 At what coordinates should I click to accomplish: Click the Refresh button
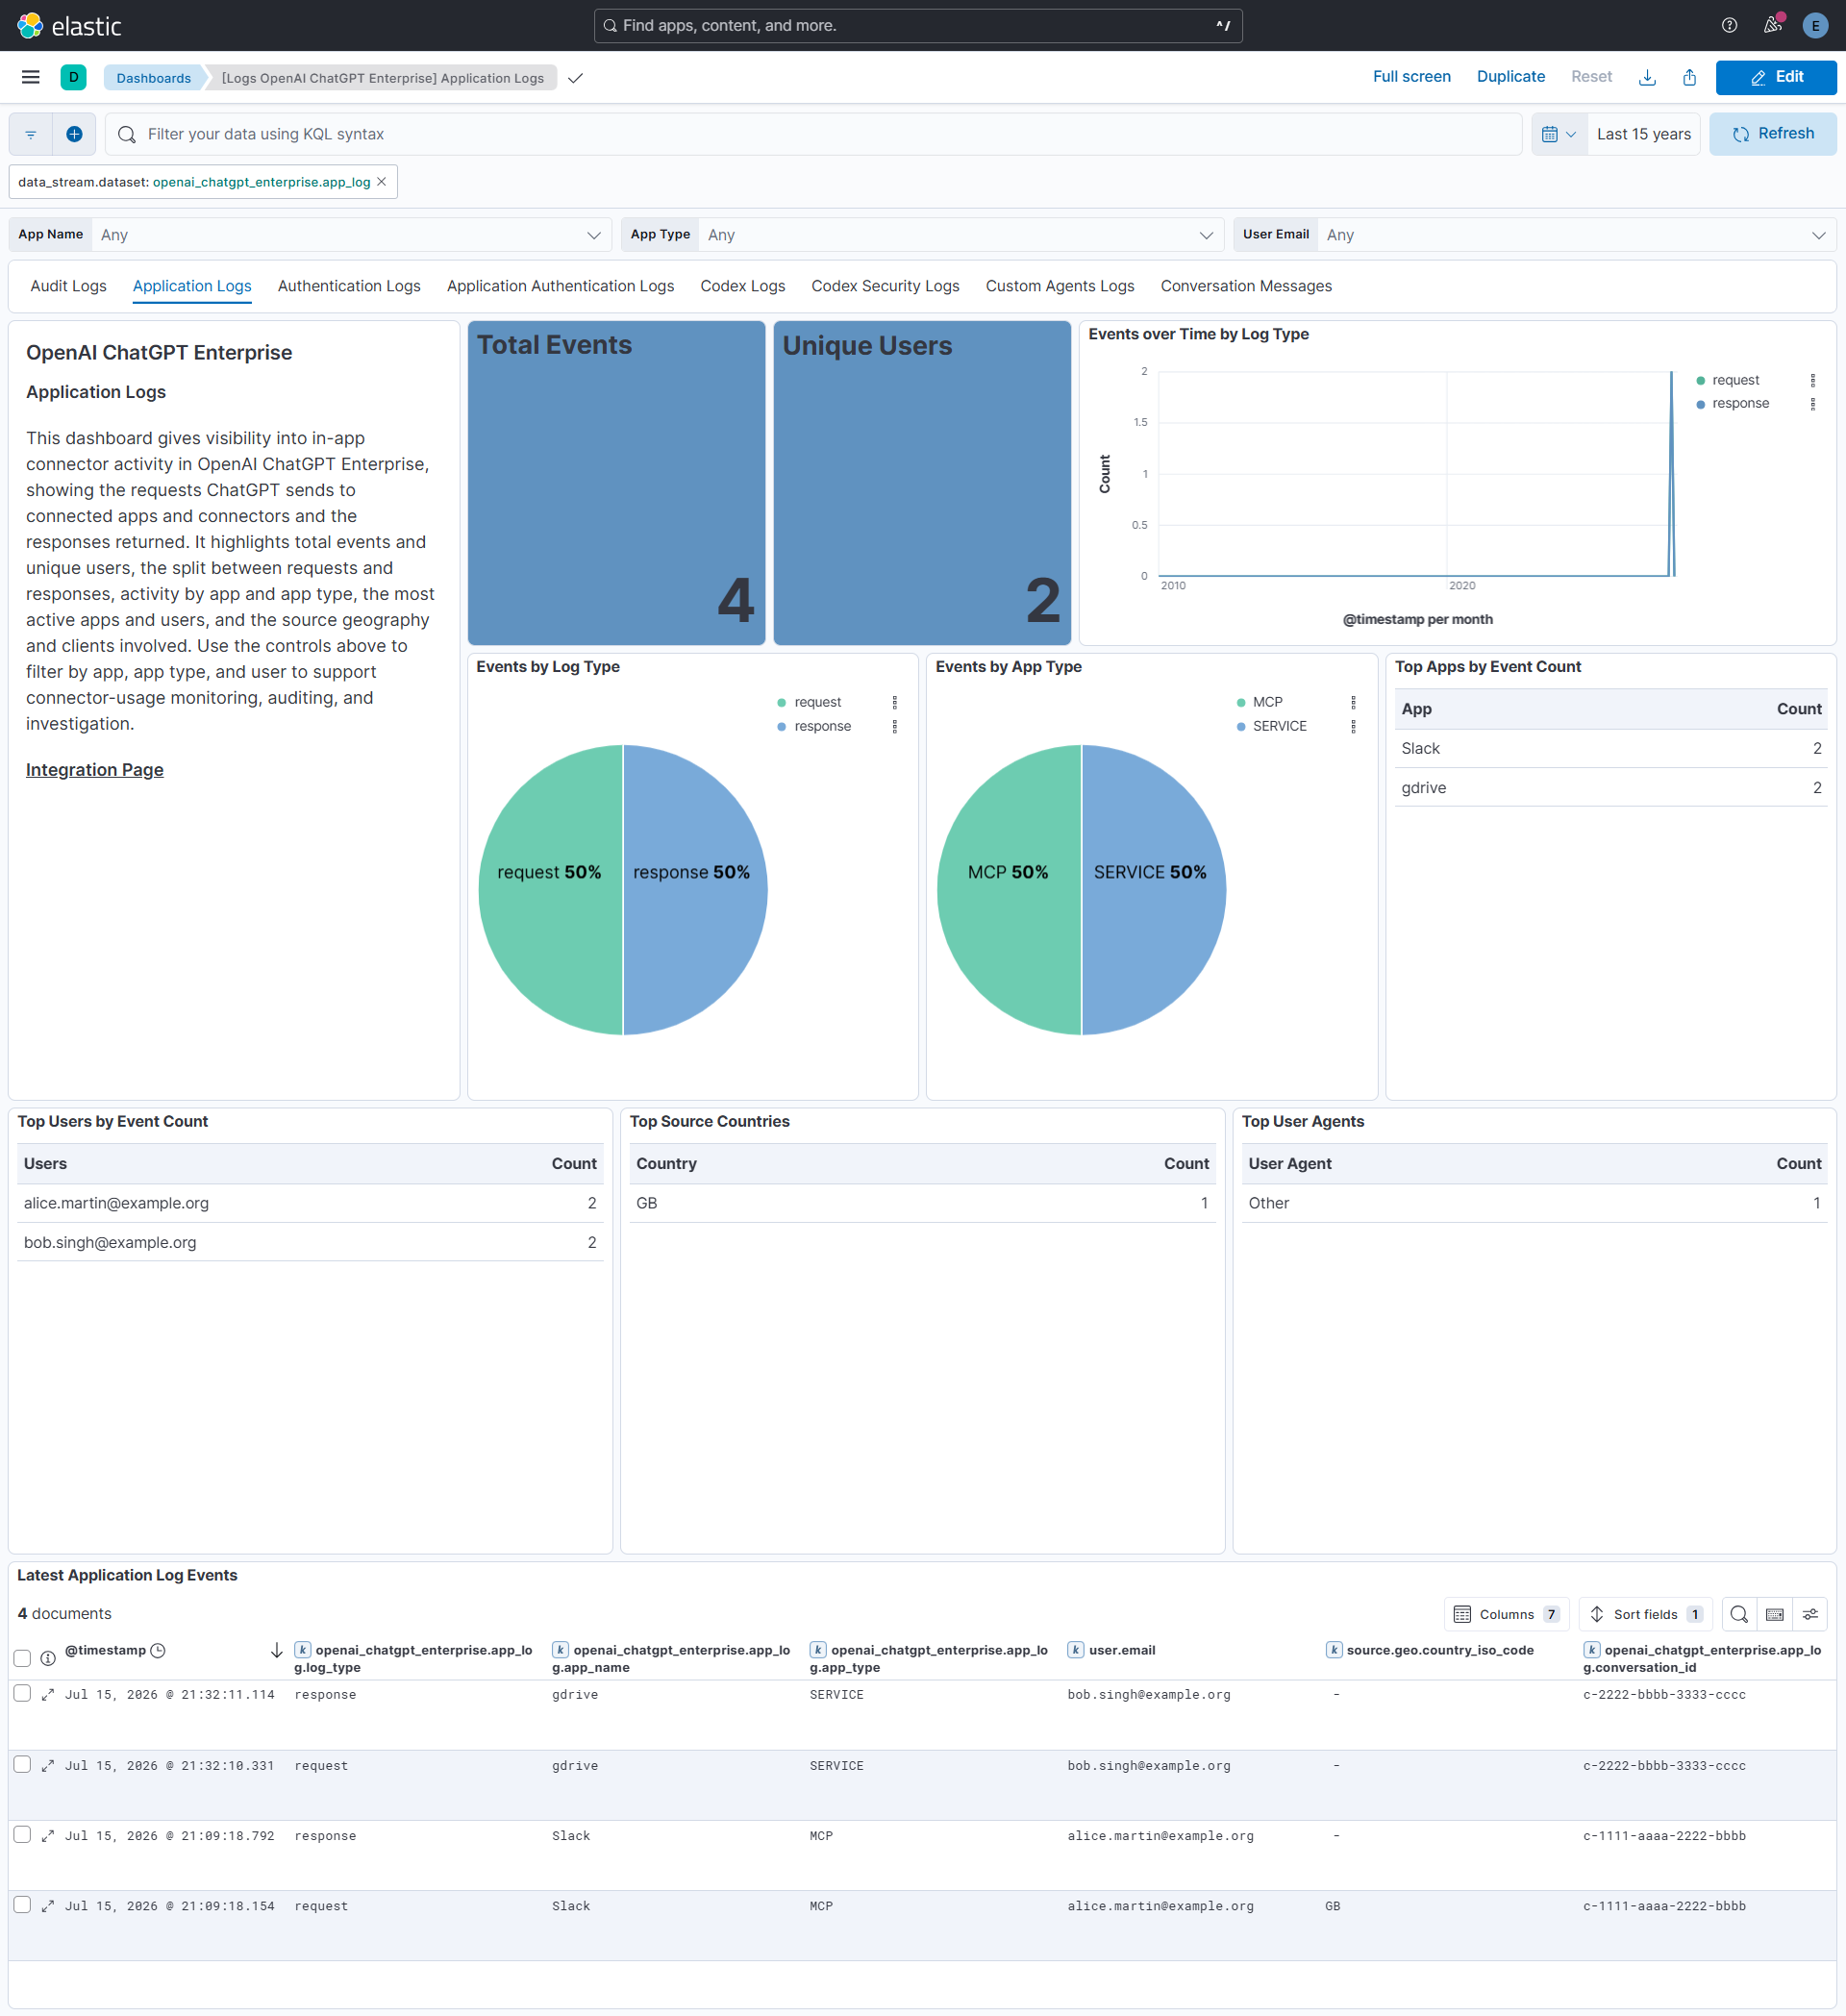pyautogui.click(x=1772, y=134)
